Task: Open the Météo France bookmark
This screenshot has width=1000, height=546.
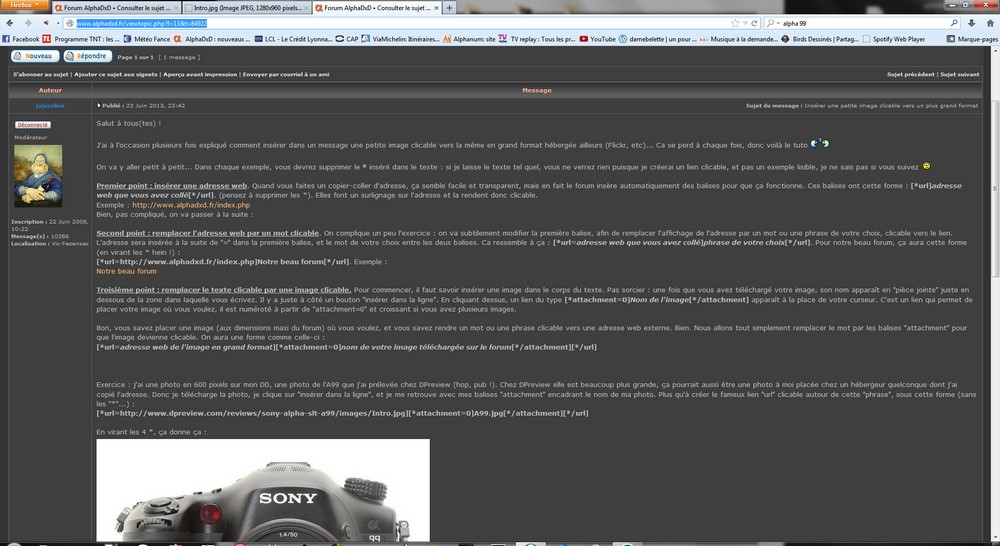Action: [x=147, y=39]
